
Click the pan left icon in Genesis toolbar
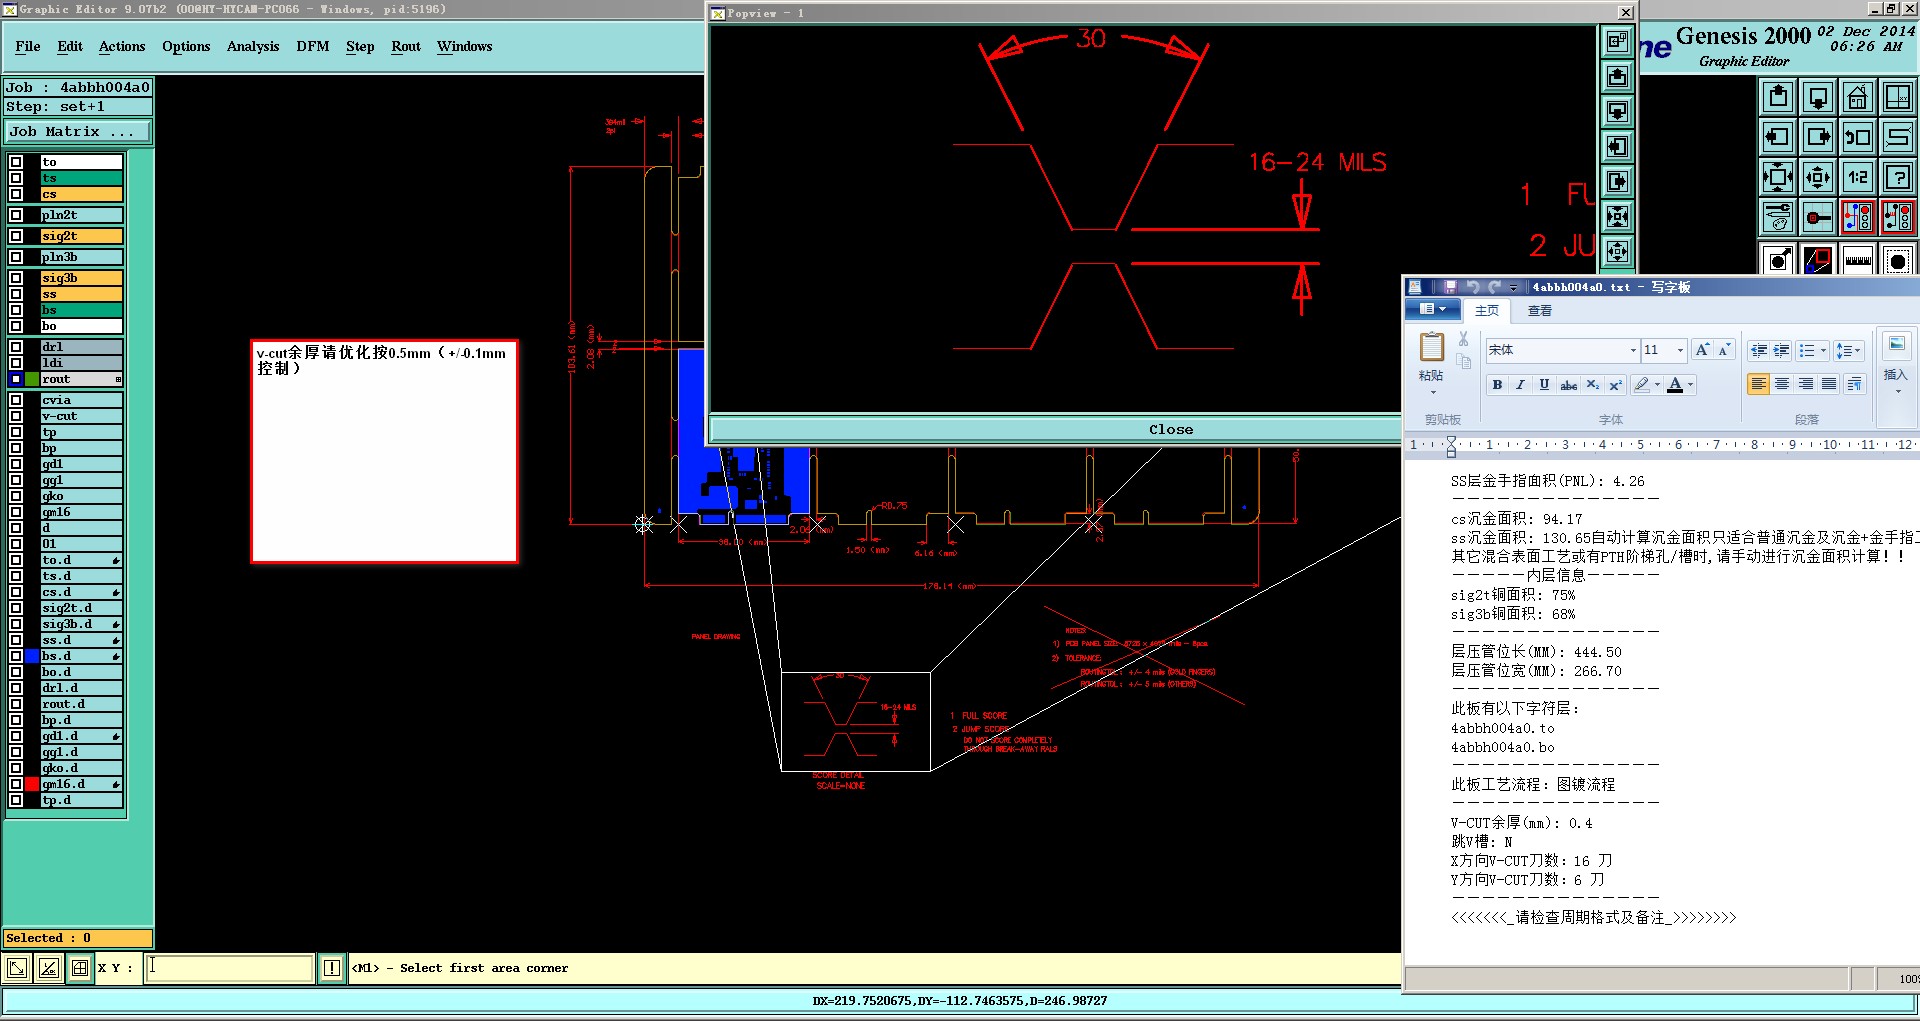(x=1778, y=137)
